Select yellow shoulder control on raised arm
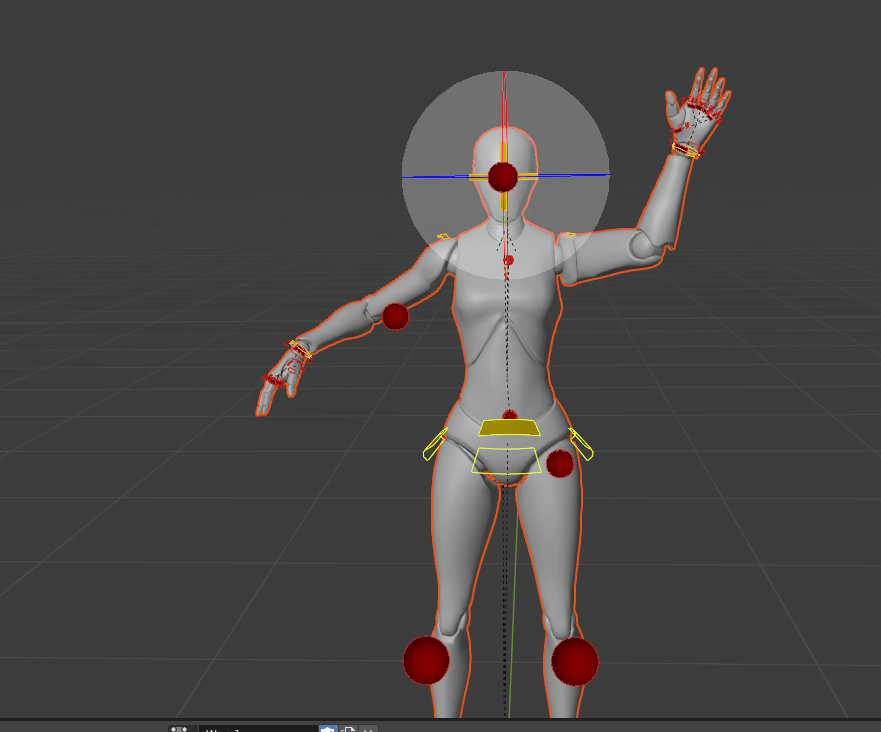 [567, 236]
